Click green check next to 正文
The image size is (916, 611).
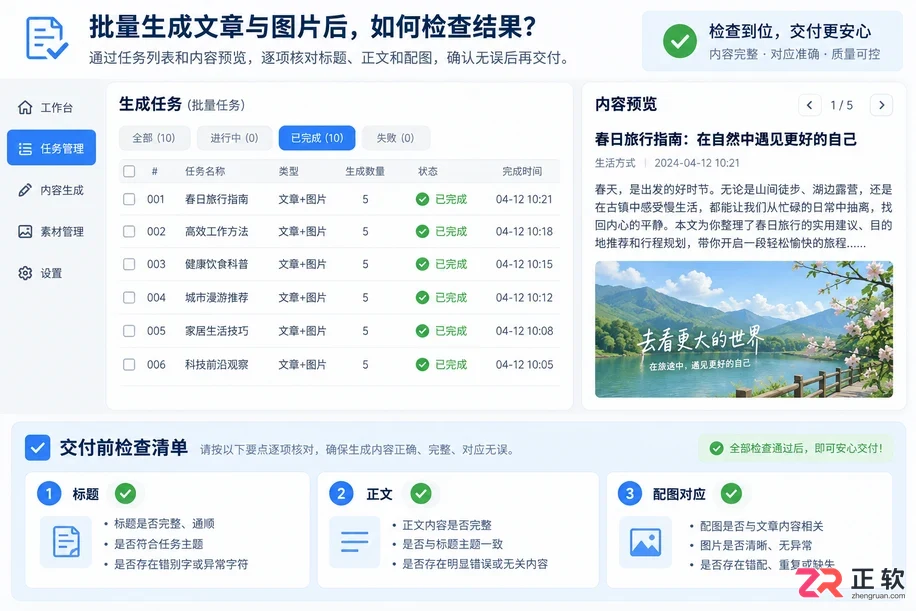pos(421,494)
